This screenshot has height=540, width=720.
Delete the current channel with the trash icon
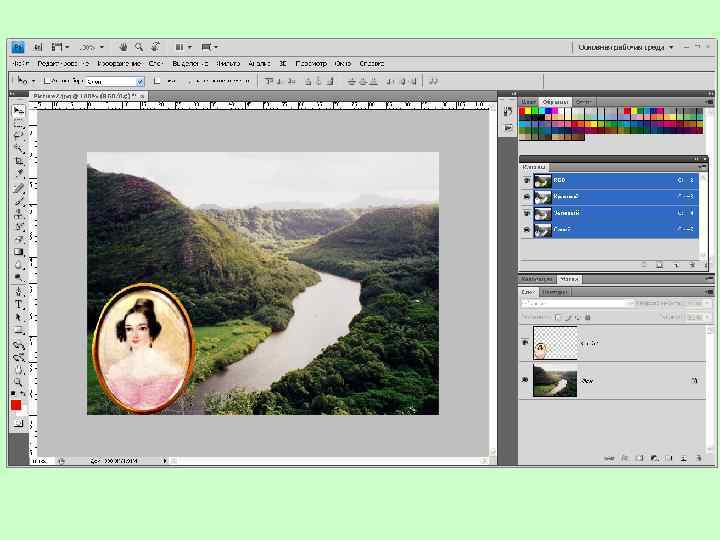pos(692,265)
